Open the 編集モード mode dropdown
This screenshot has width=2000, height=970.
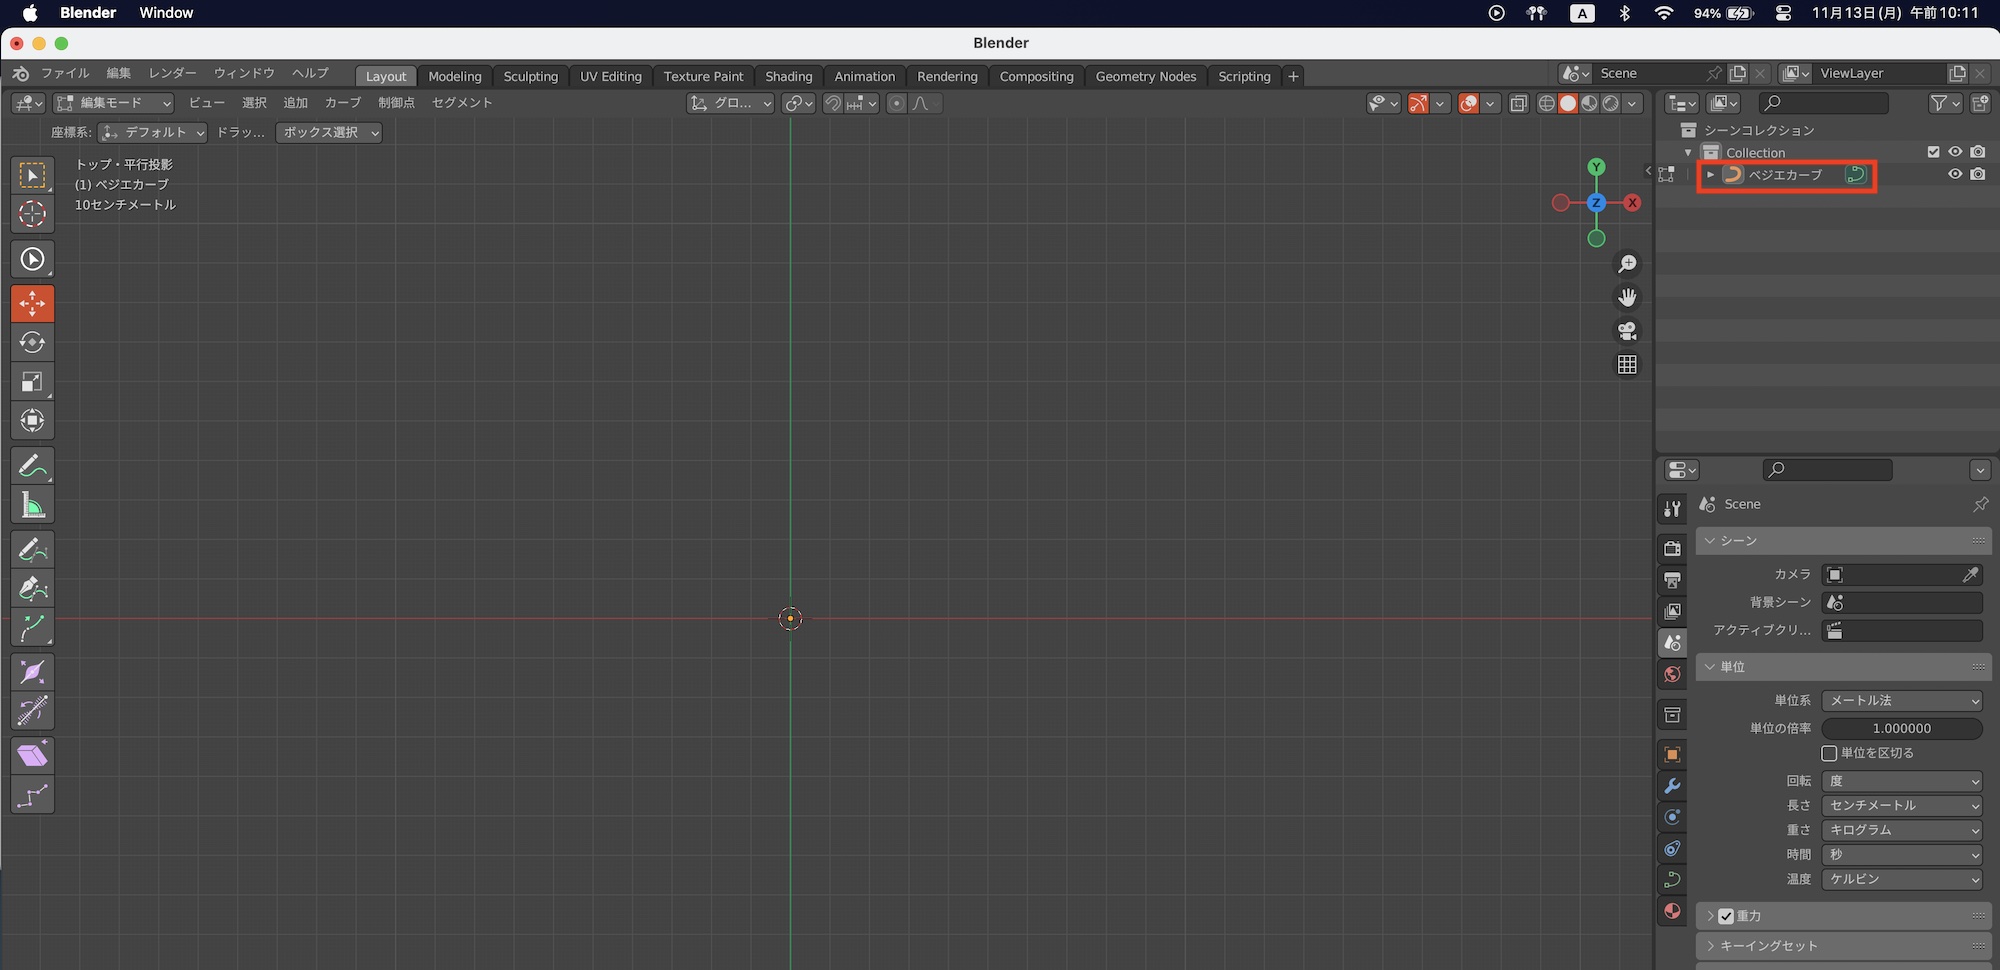click(114, 103)
